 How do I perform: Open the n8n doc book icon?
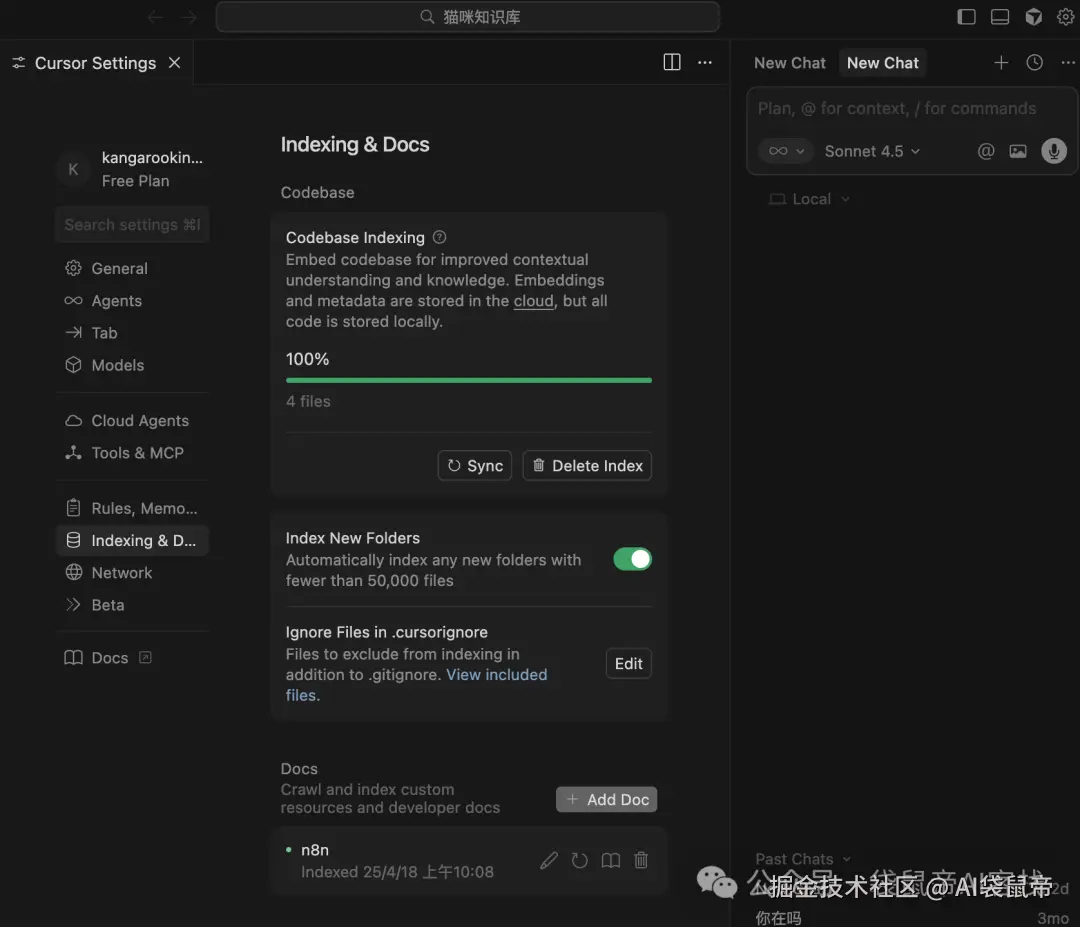pos(611,860)
